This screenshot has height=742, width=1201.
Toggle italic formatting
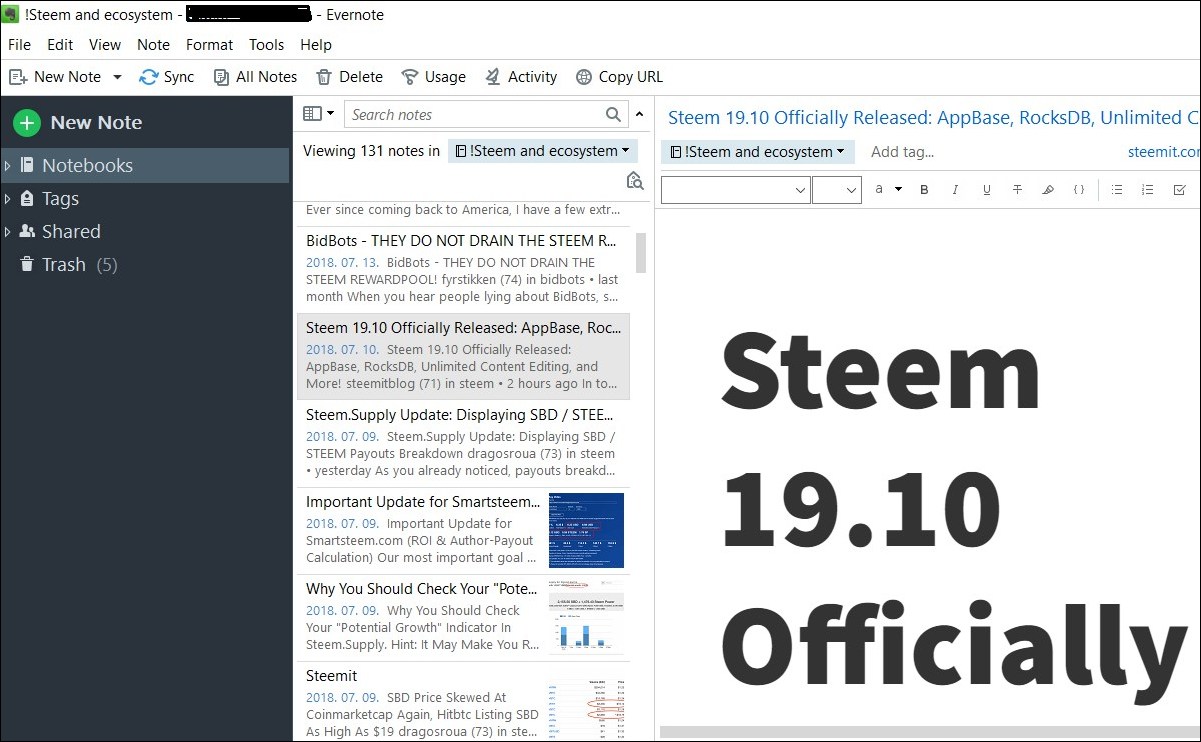pyautogui.click(x=955, y=189)
